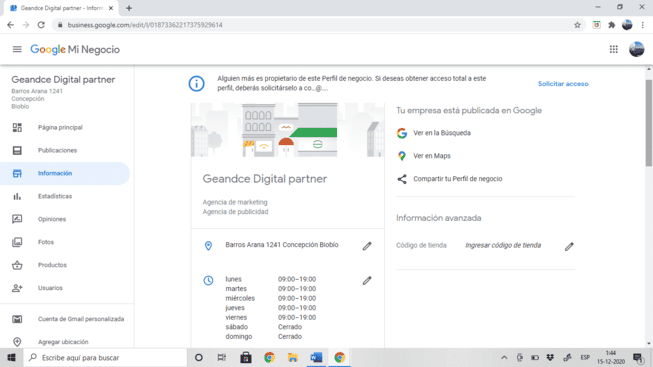Reload the page
653x367 pixels.
pos(41,25)
